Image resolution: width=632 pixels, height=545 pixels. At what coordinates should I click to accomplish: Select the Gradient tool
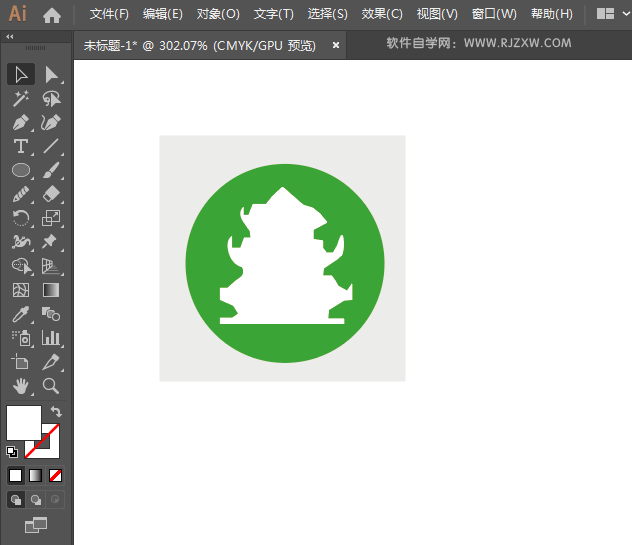[51, 290]
